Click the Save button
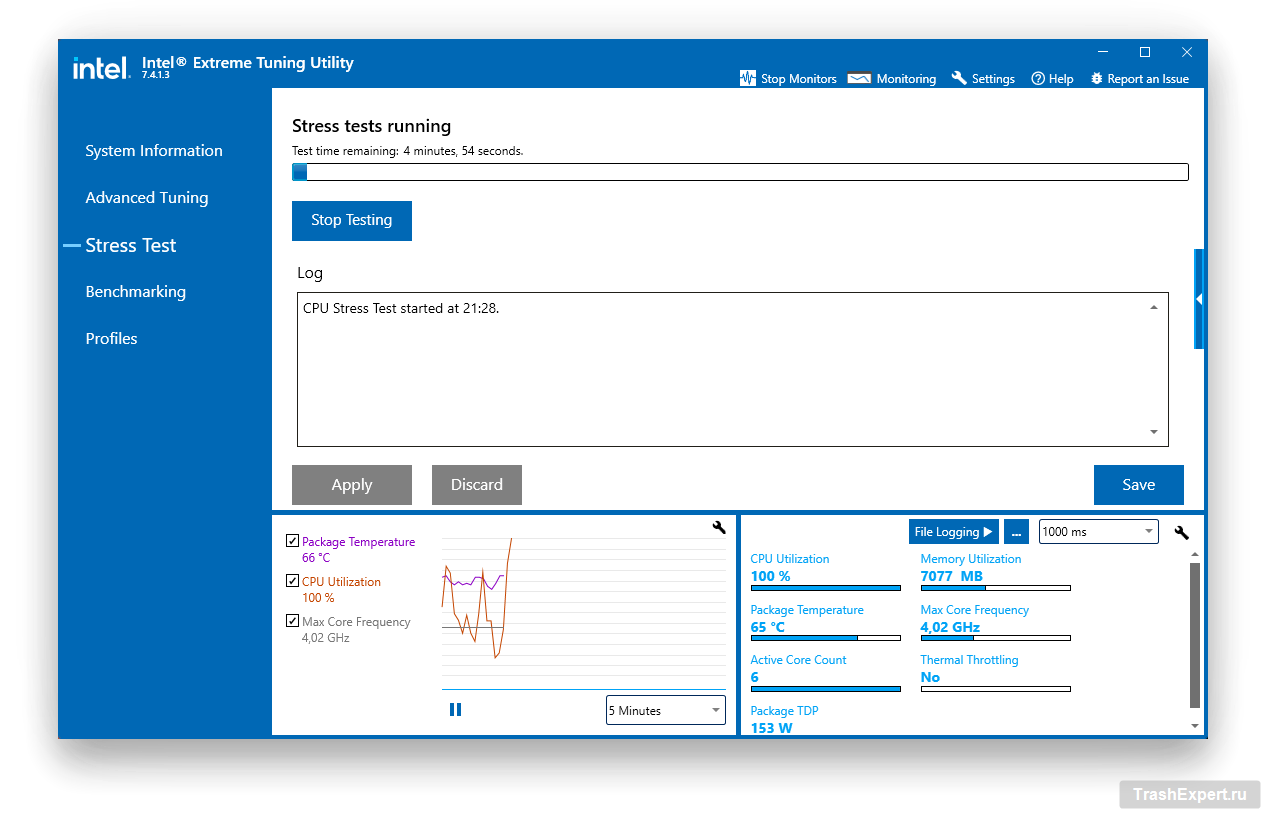The width and height of the screenshot is (1266, 814). tap(1138, 485)
